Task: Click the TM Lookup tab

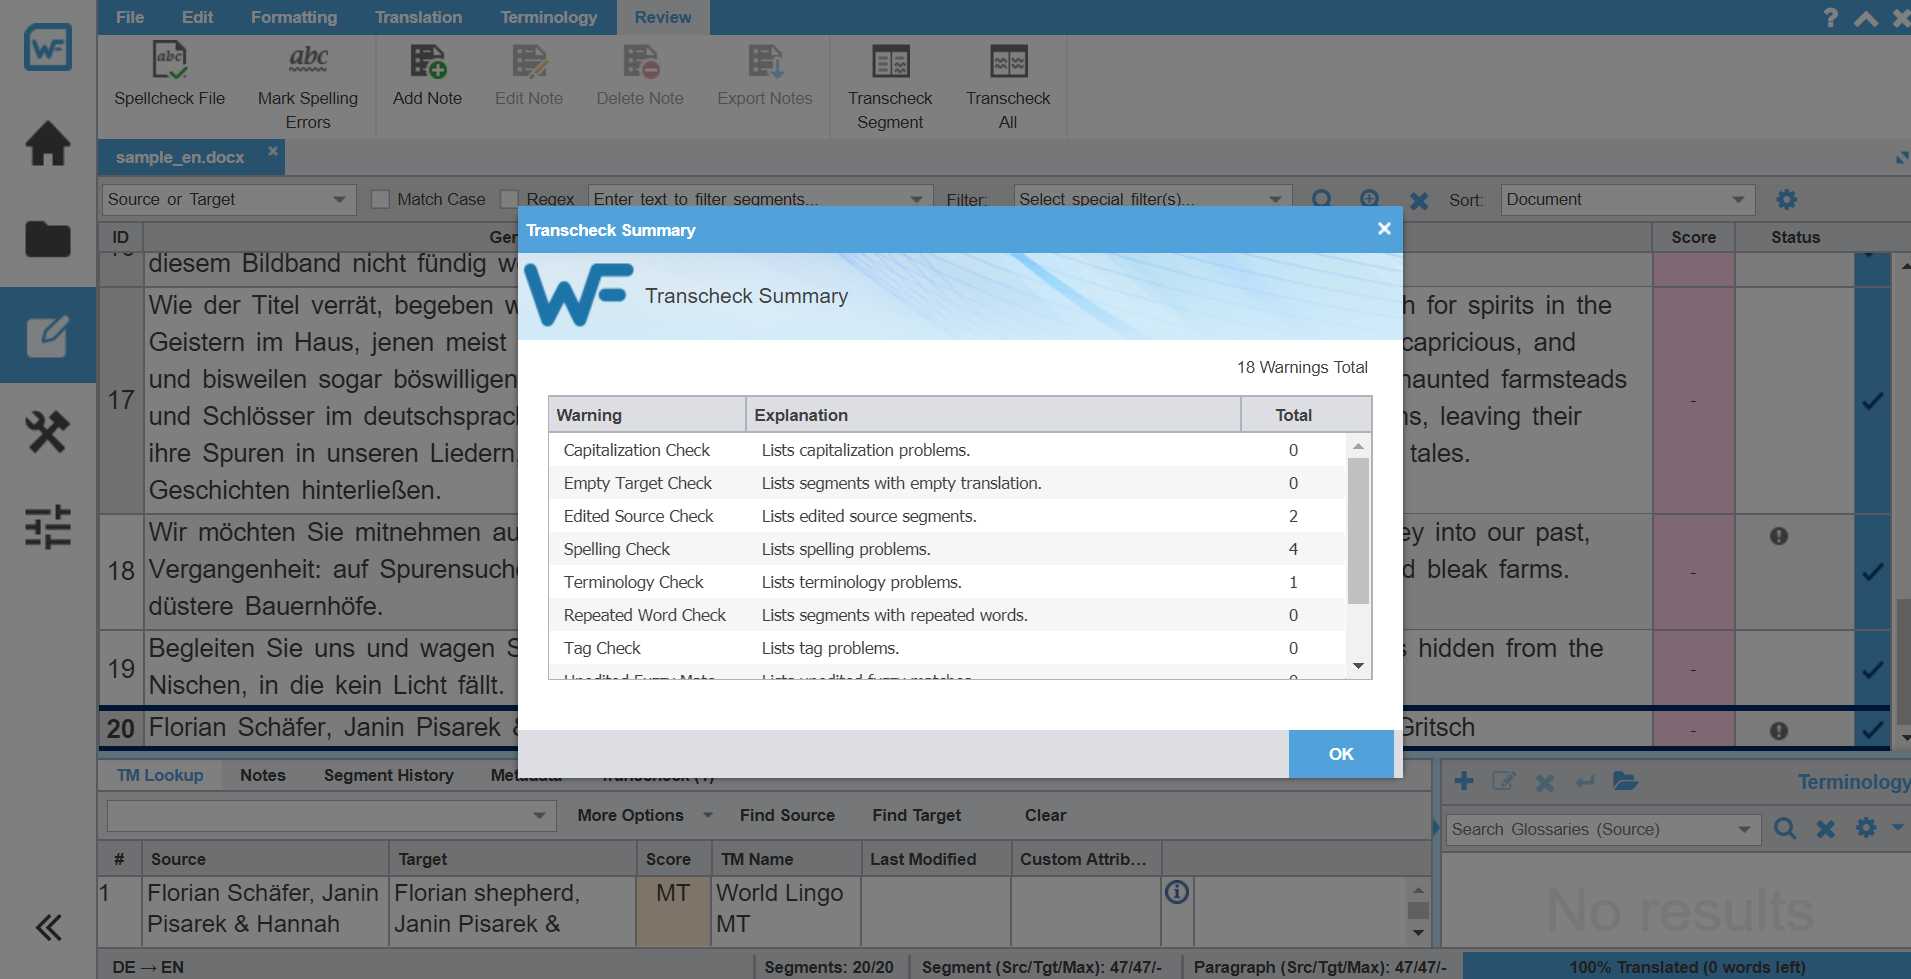Action: click(160, 775)
